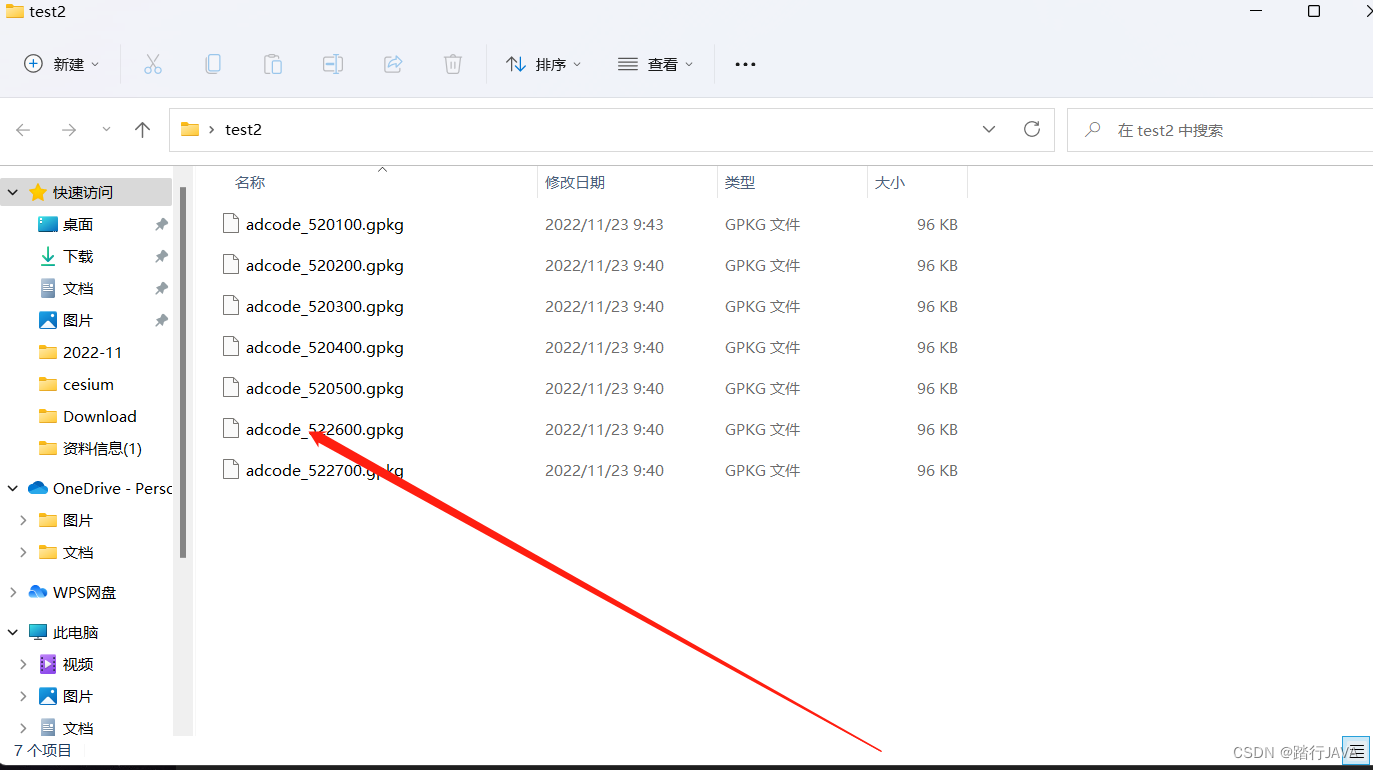Unpin 桌面 using its pin icon
Viewport: 1373px width, 770px height.
pos(161,225)
